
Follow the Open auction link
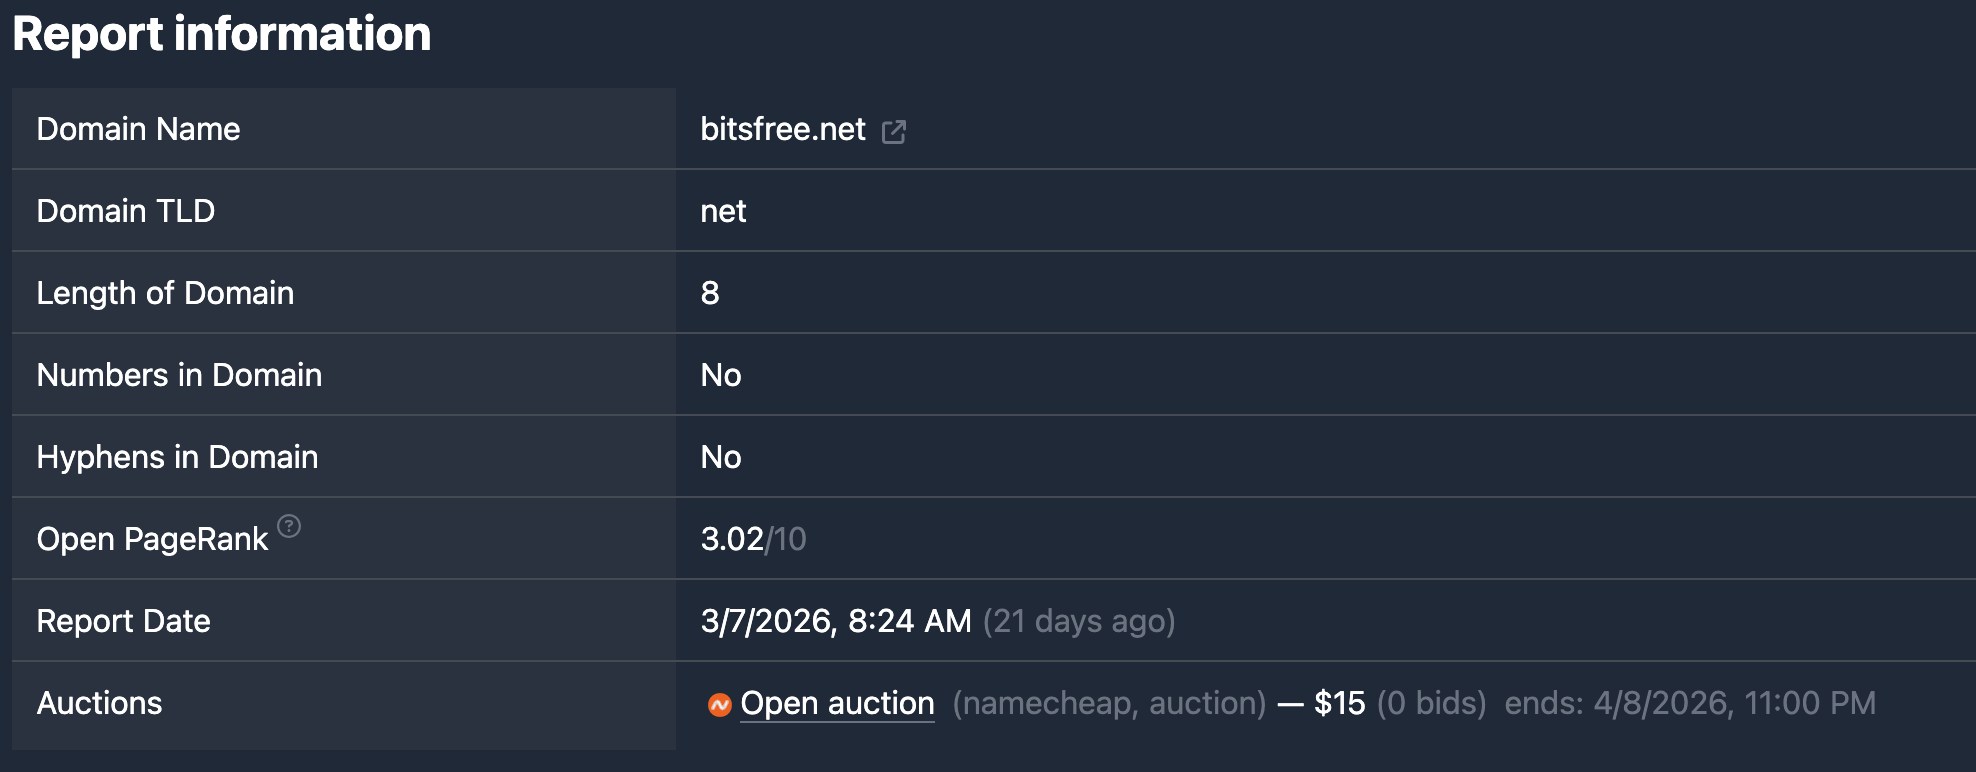point(836,704)
